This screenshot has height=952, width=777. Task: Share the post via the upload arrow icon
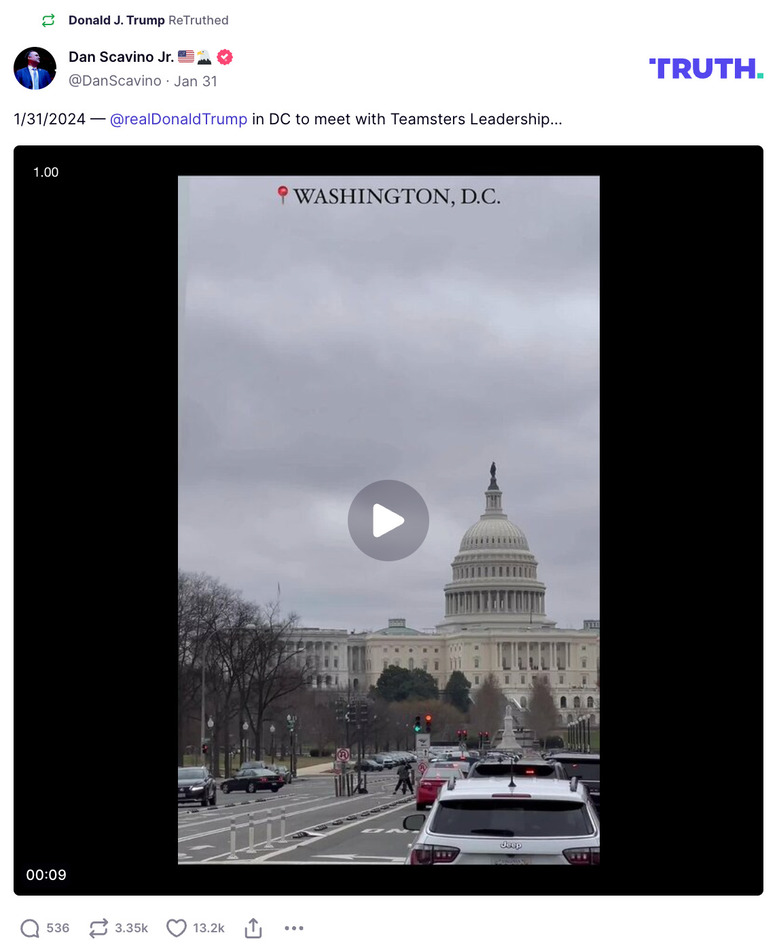click(253, 928)
